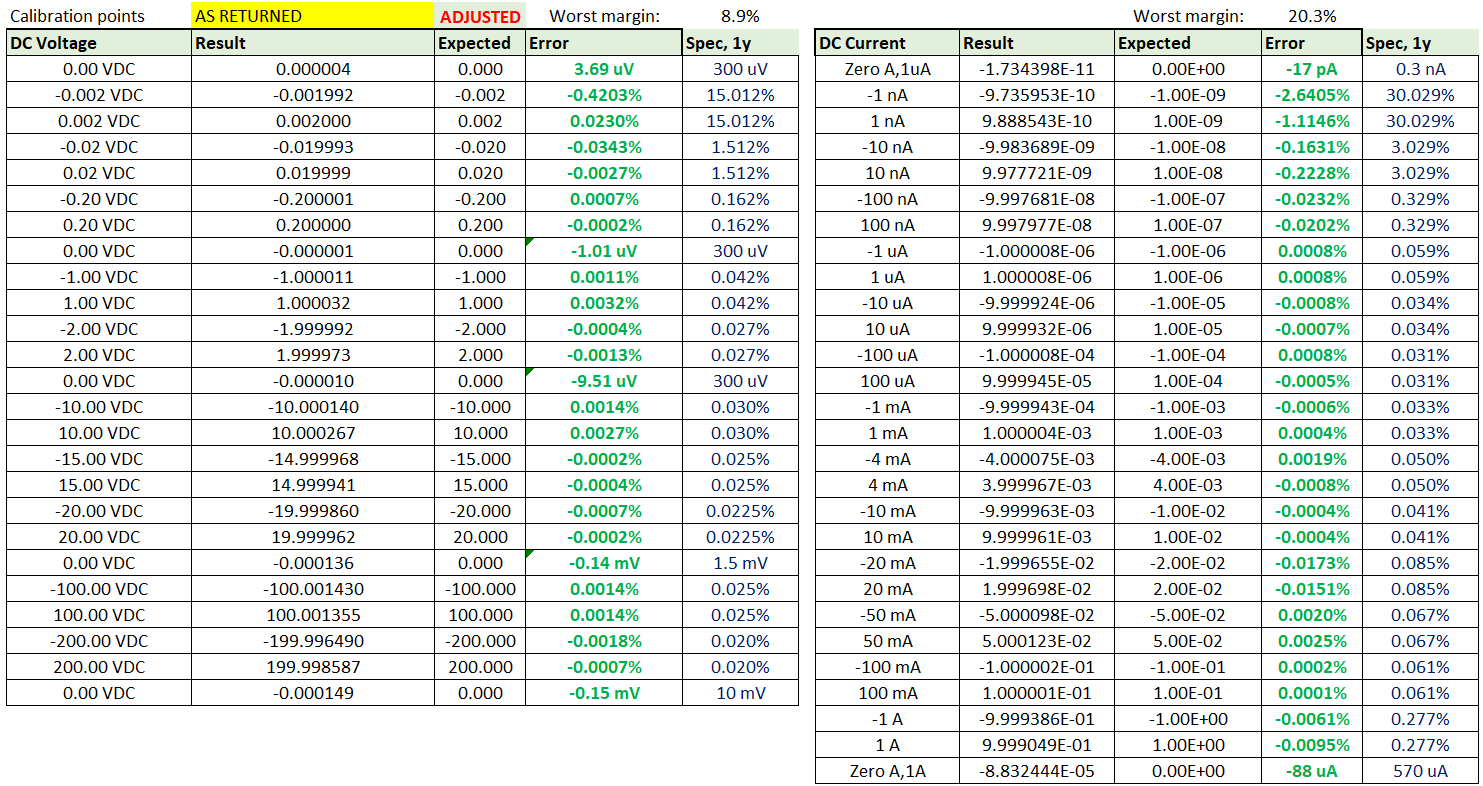Select the 200.00 VDC row label
Image resolution: width=1483 pixels, height=786 pixels.
pos(98,667)
